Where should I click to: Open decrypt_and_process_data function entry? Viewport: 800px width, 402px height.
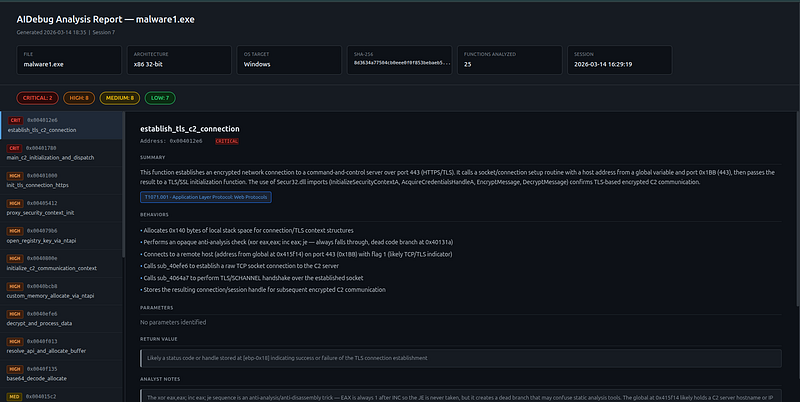(x=61, y=318)
